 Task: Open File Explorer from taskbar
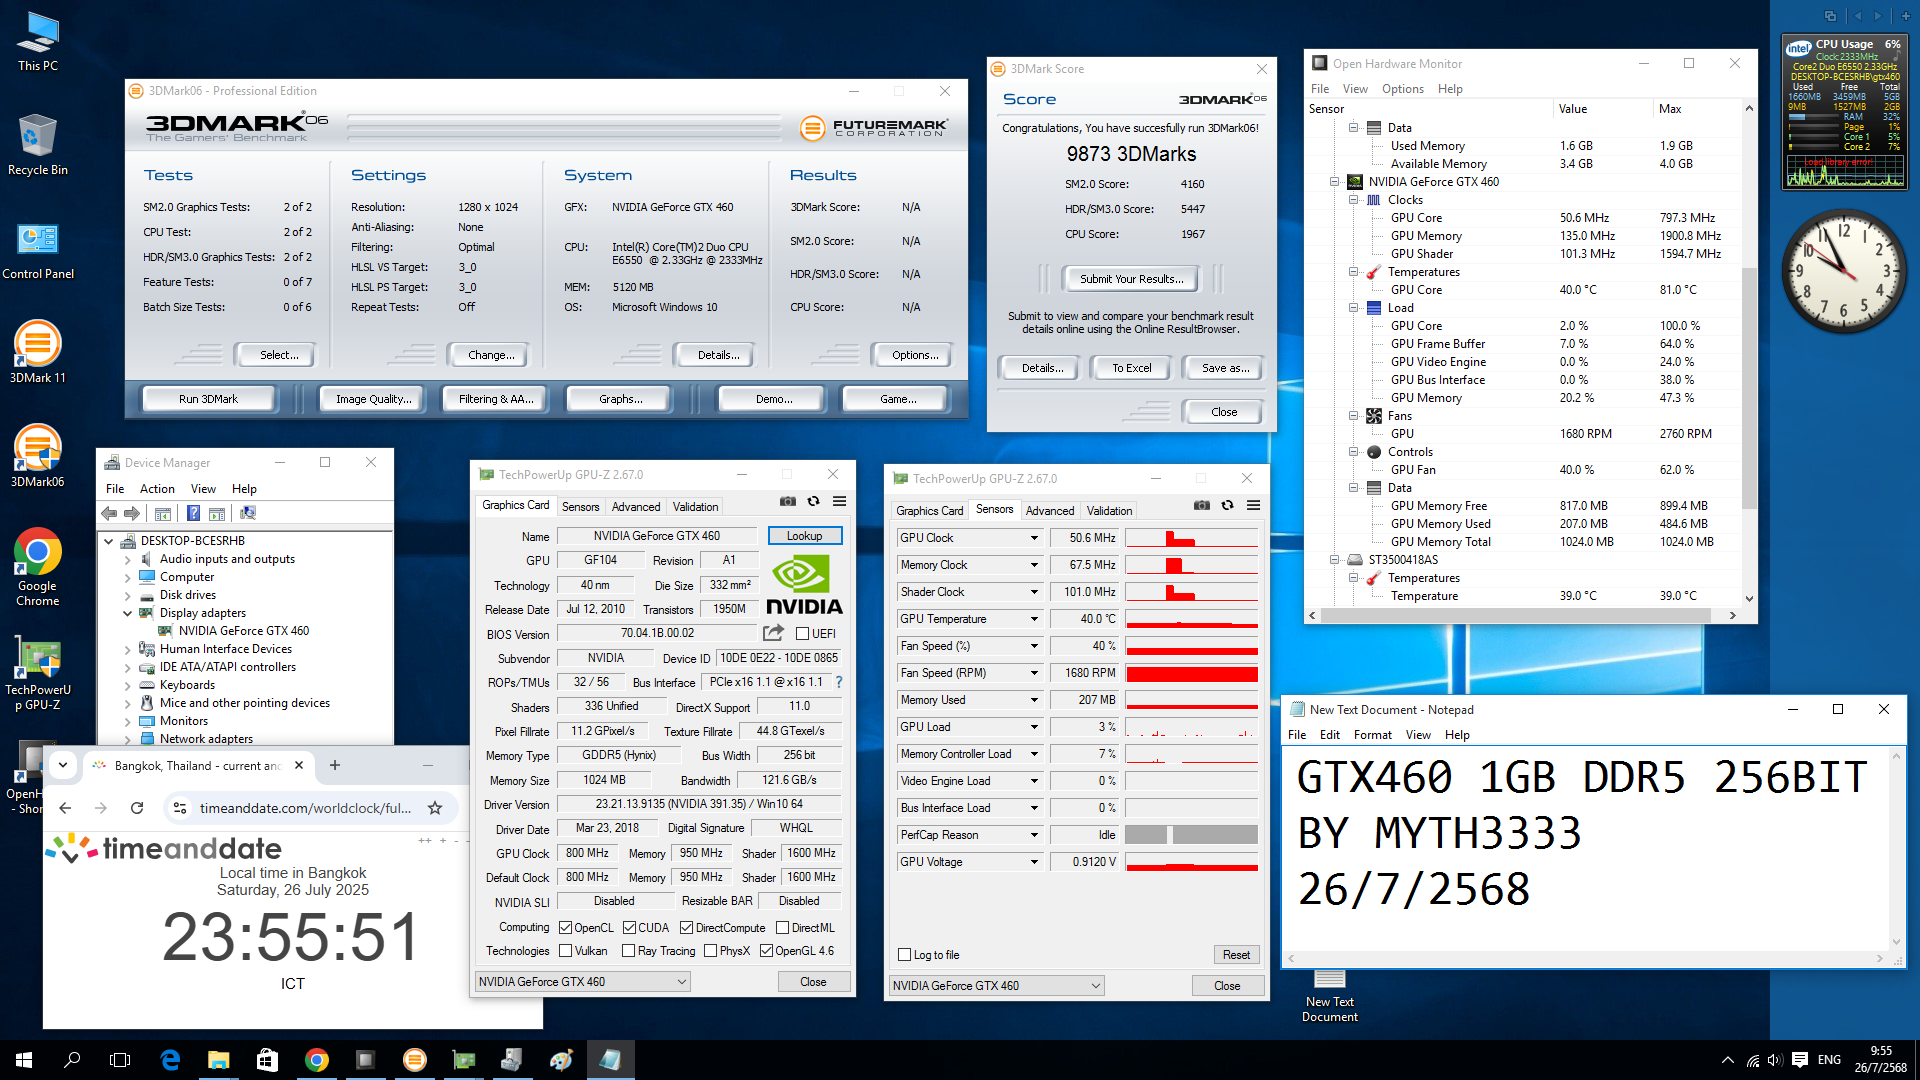tap(218, 1060)
